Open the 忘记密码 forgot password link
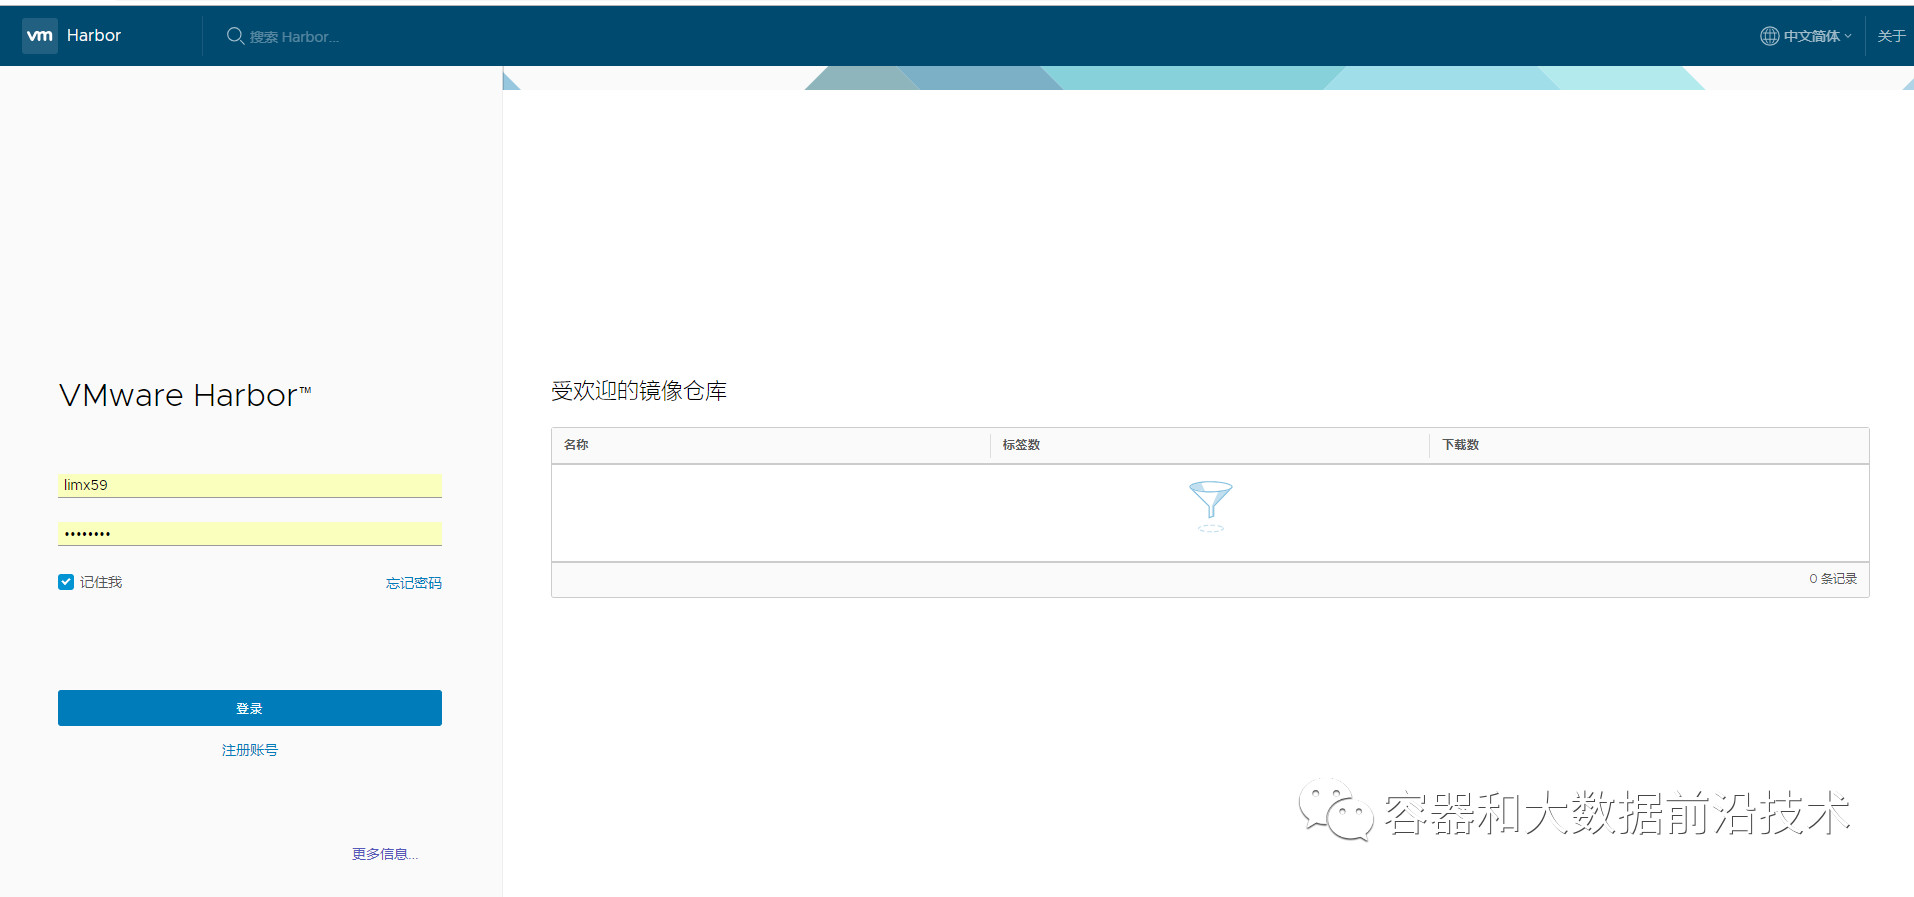Viewport: 1914px width, 897px height. click(414, 583)
